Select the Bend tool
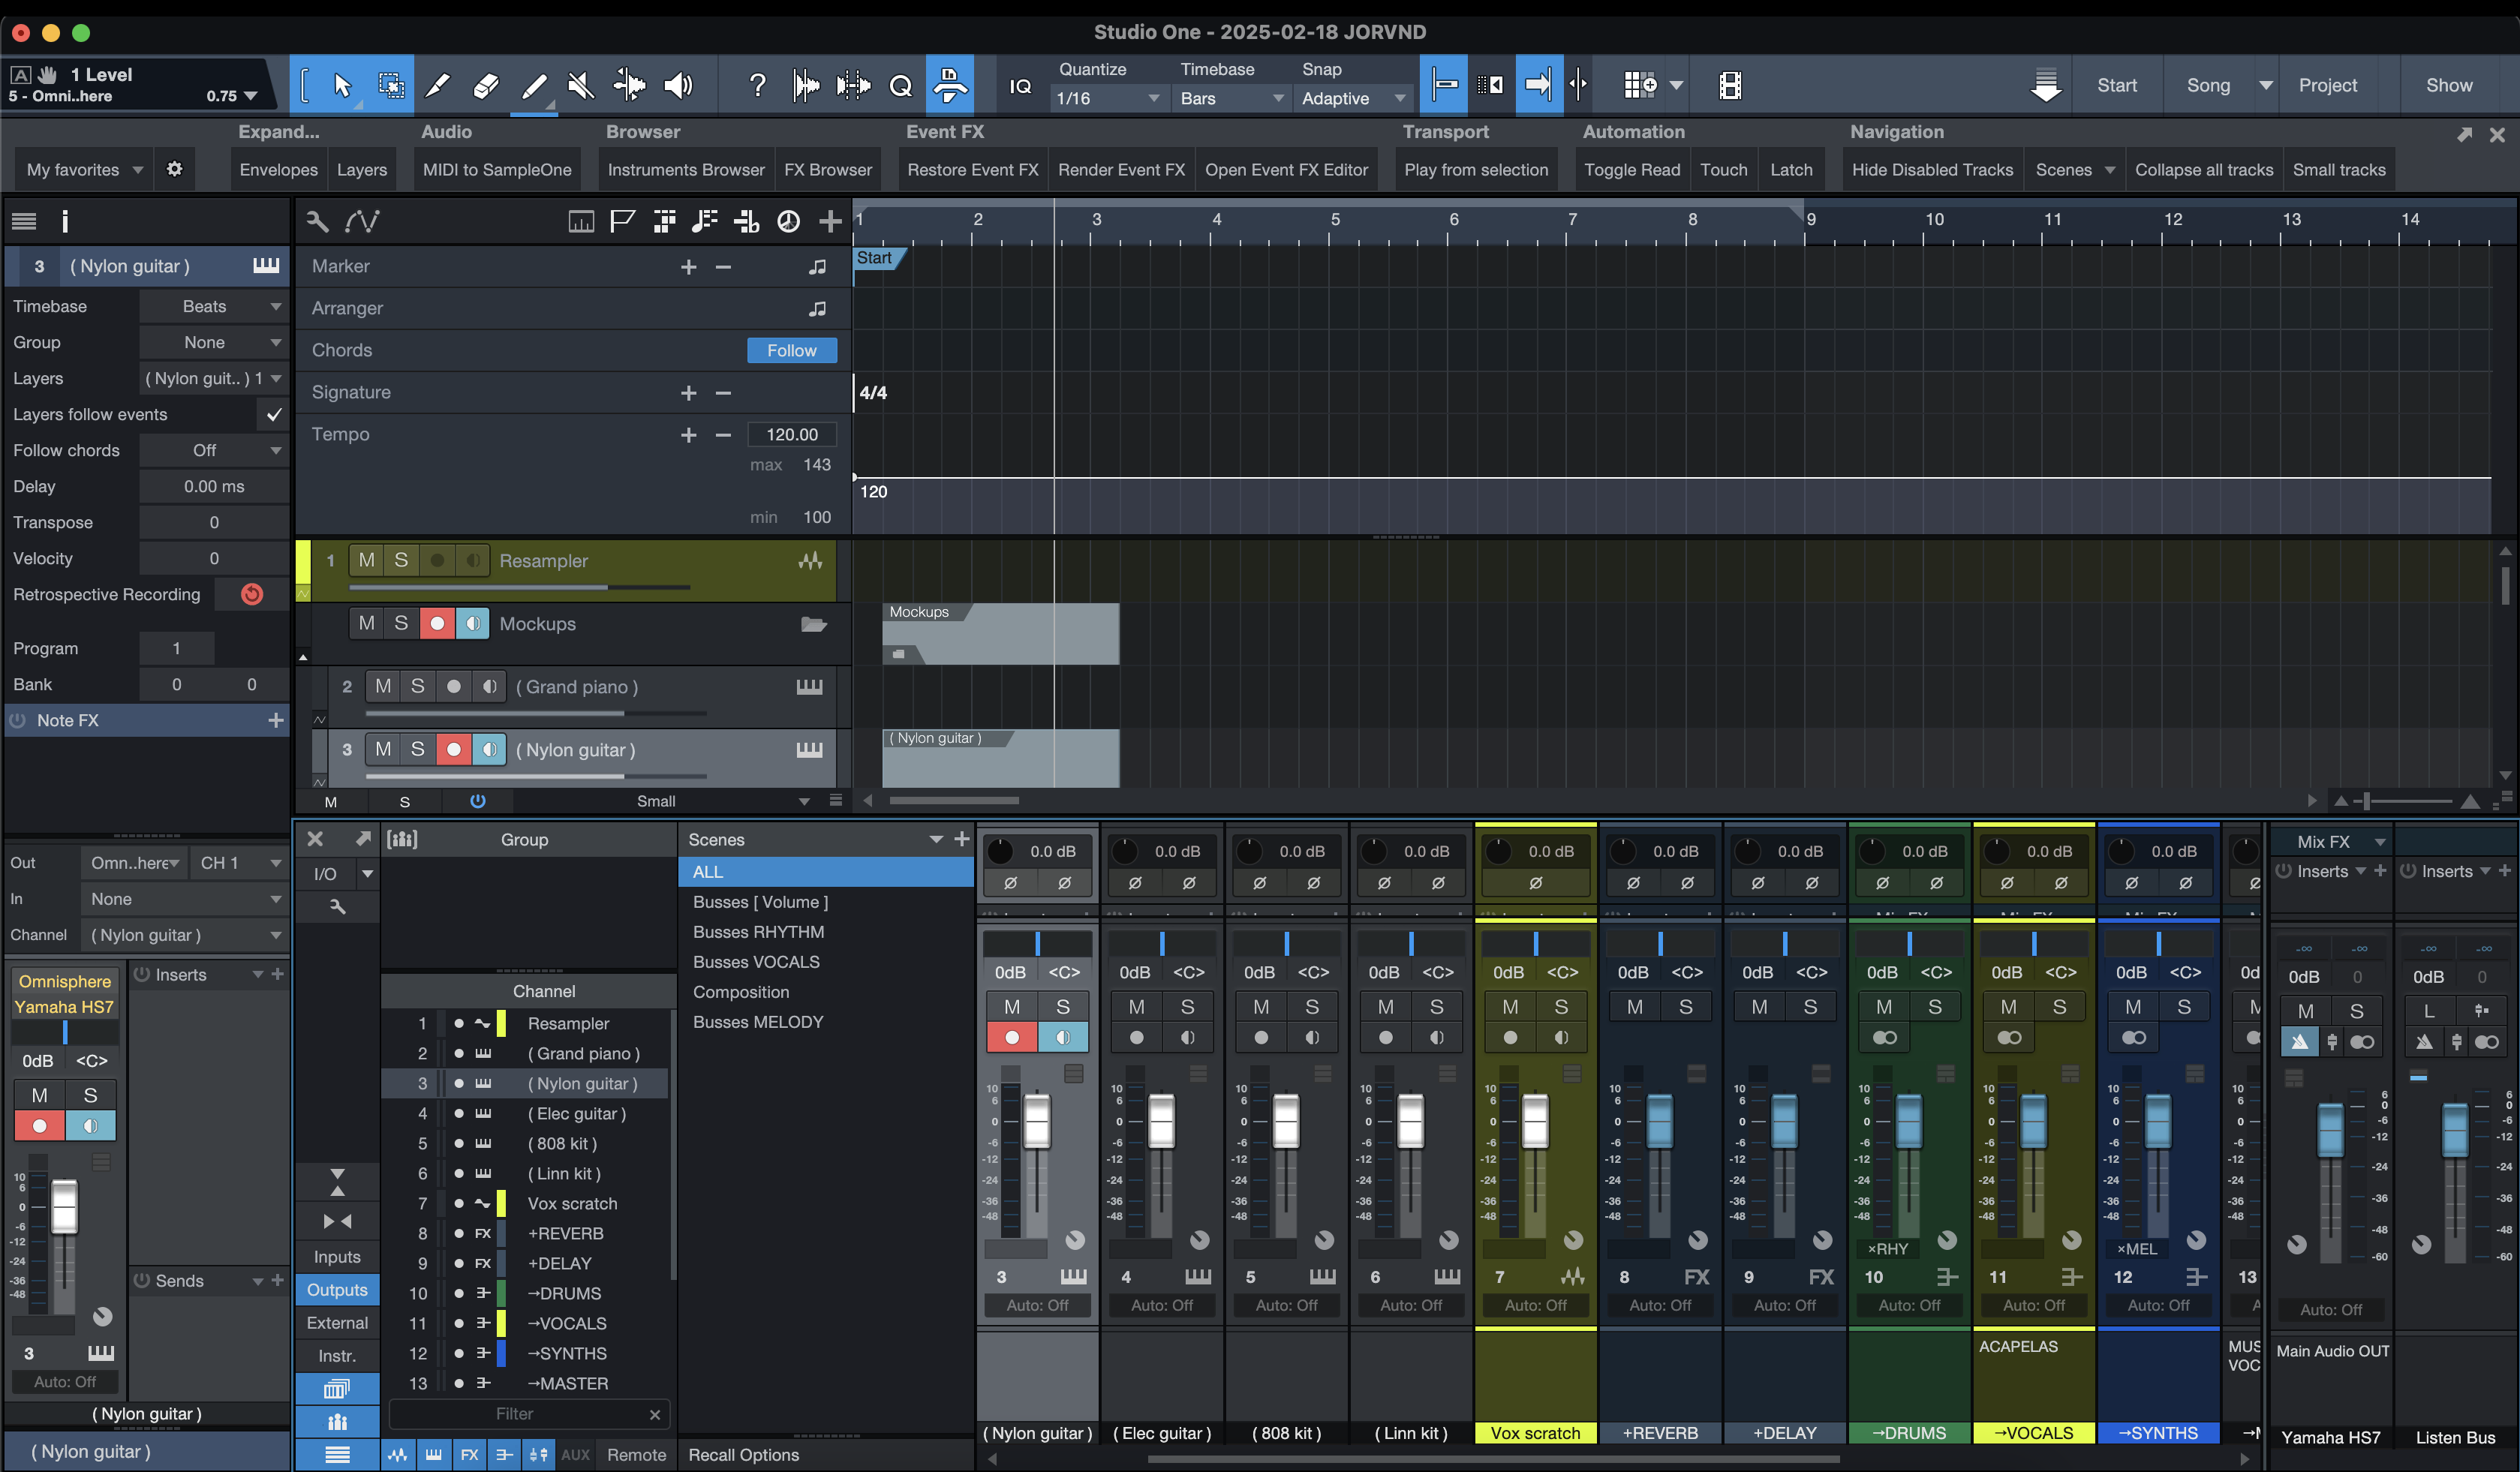 pos(629,85)
